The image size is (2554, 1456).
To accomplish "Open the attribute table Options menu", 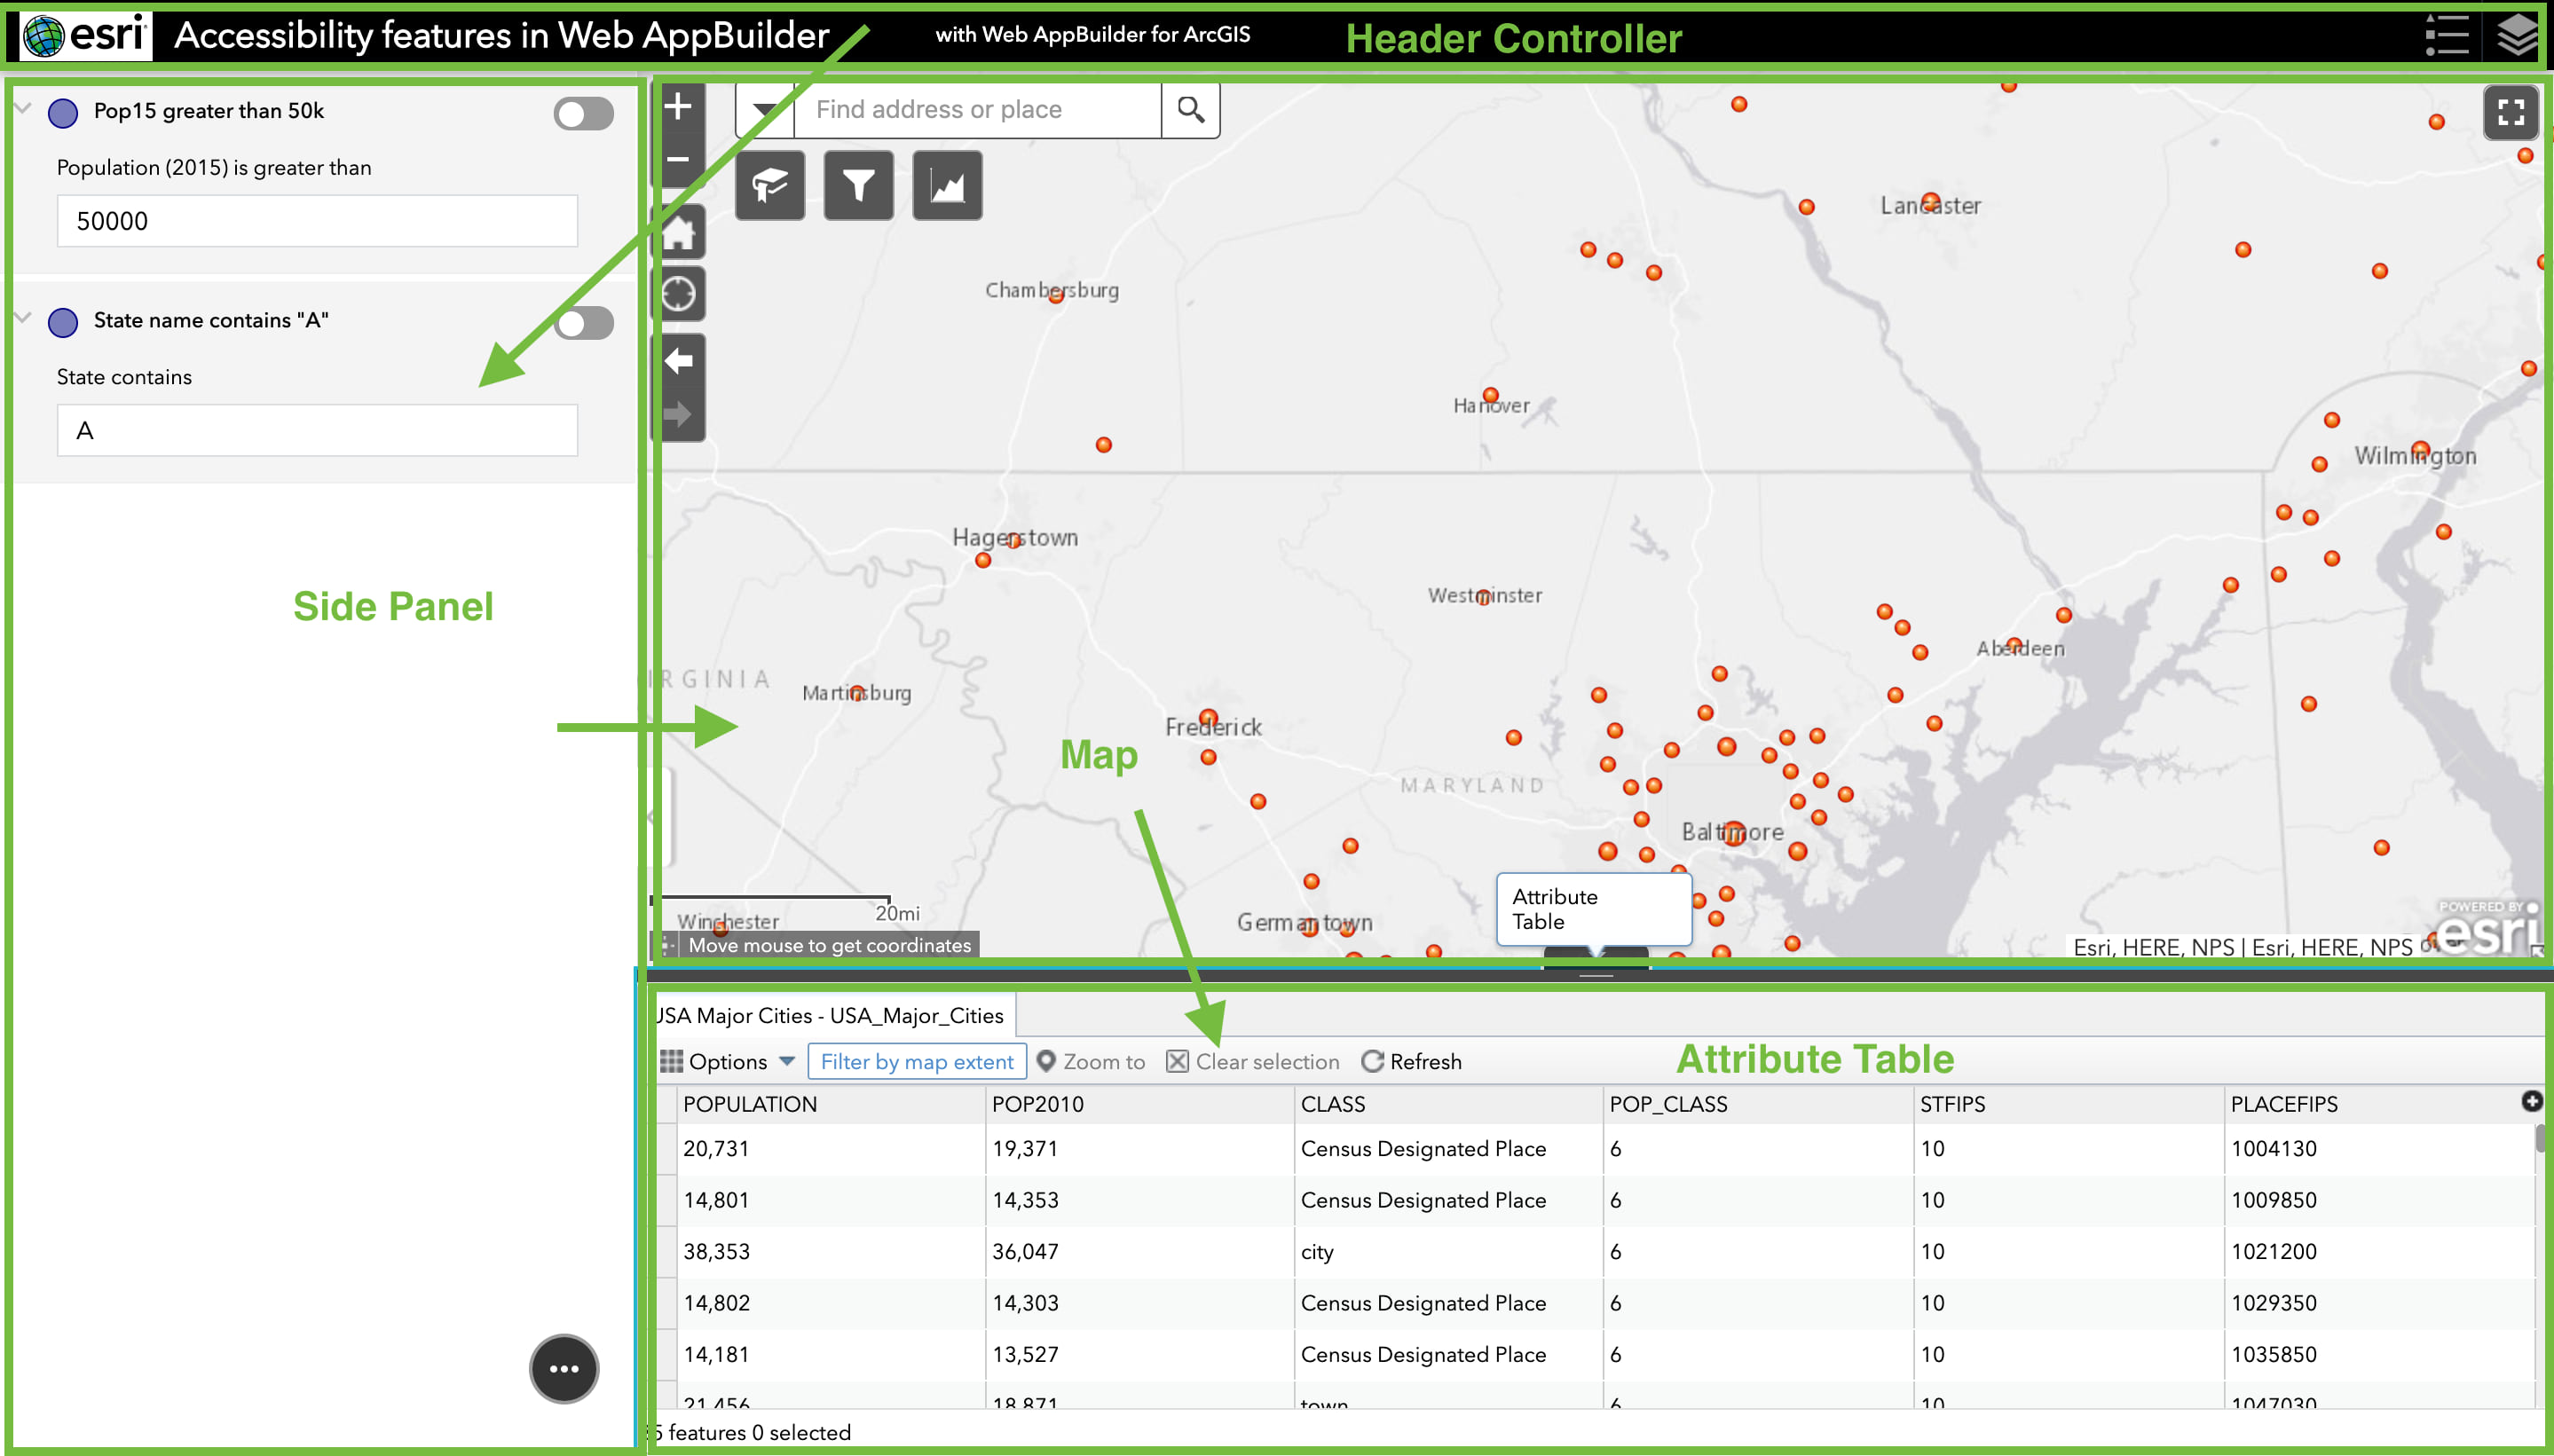I will pyautogui.click(x=727, y=1061).
